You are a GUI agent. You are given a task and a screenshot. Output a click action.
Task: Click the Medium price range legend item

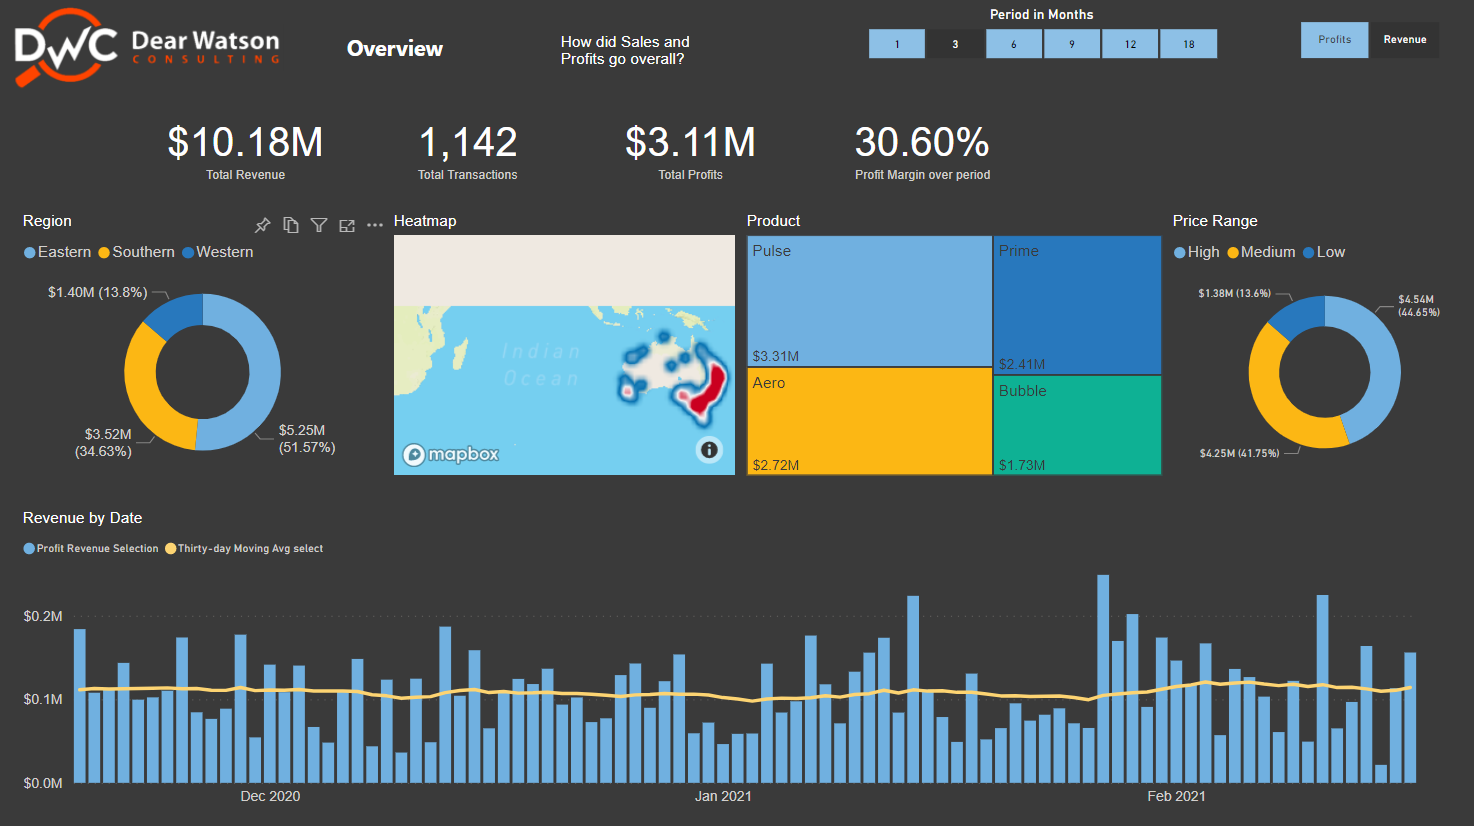coord(1261,252)
